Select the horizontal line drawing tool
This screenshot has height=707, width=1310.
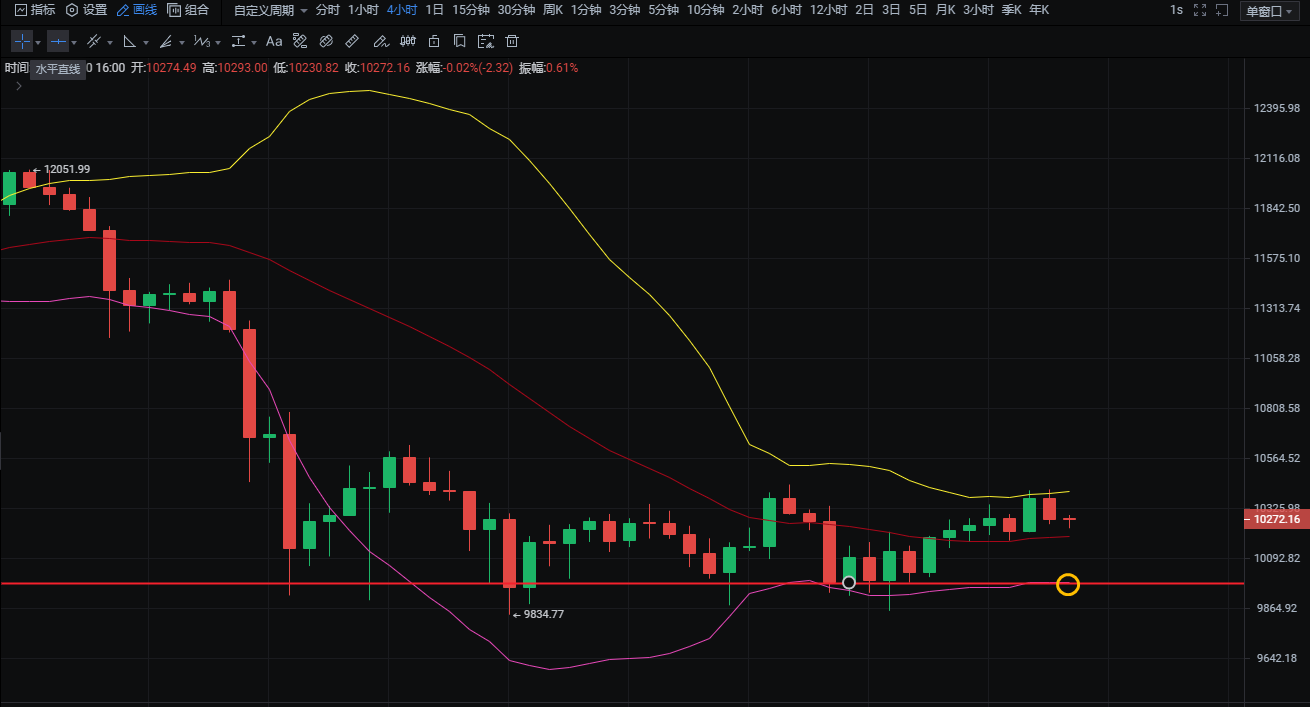[x=58, y=42]
